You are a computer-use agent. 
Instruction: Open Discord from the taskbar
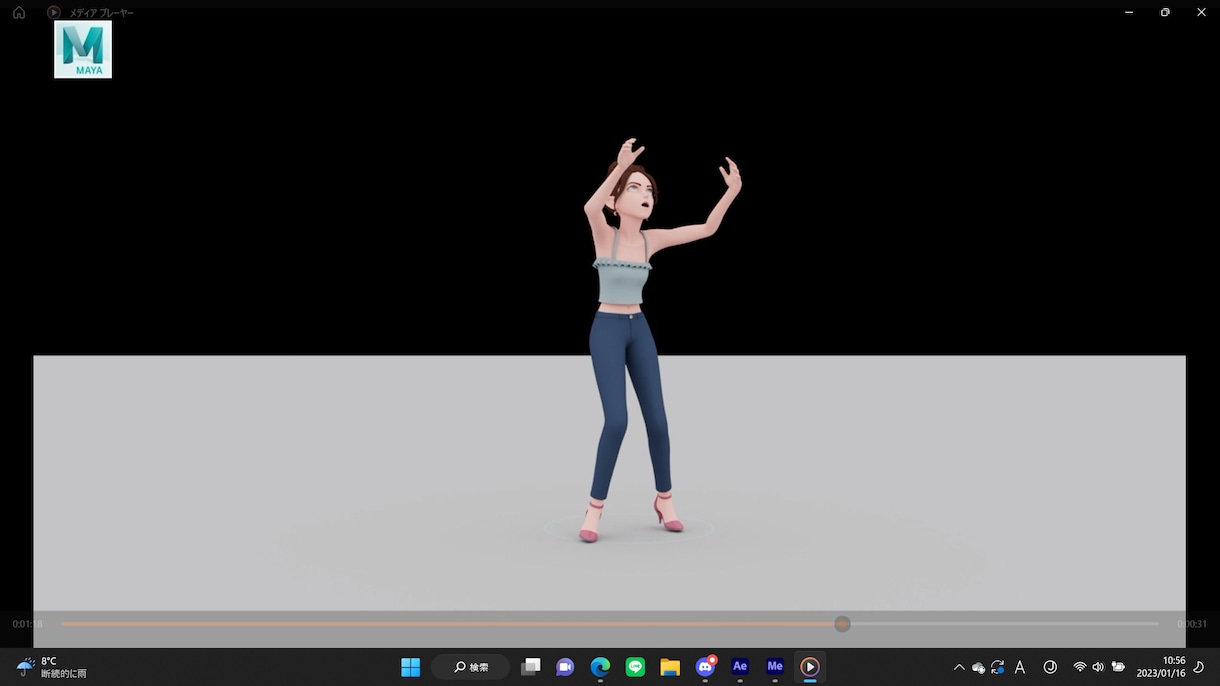click(x=705, y=667)
